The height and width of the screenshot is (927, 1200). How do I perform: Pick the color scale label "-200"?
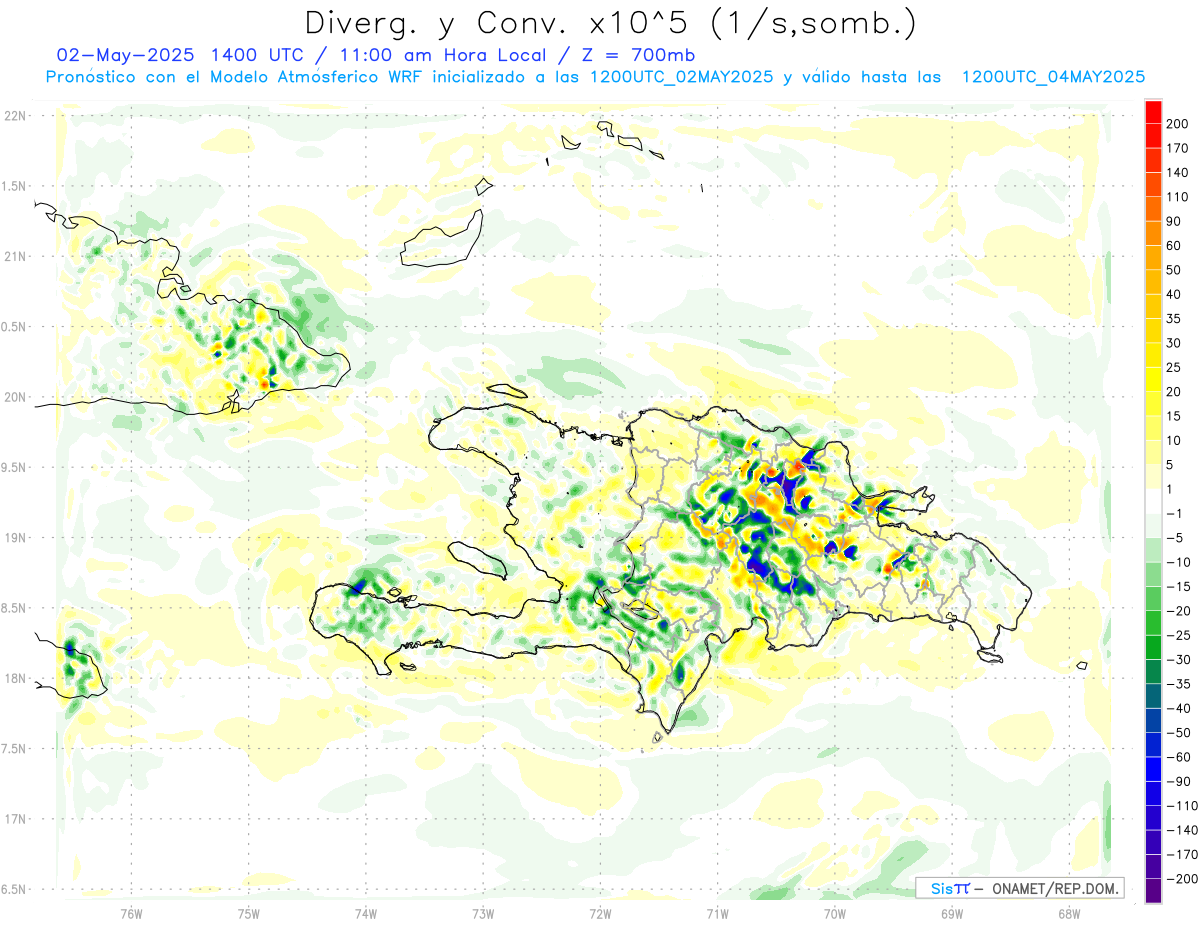(x=1181, y=879)
